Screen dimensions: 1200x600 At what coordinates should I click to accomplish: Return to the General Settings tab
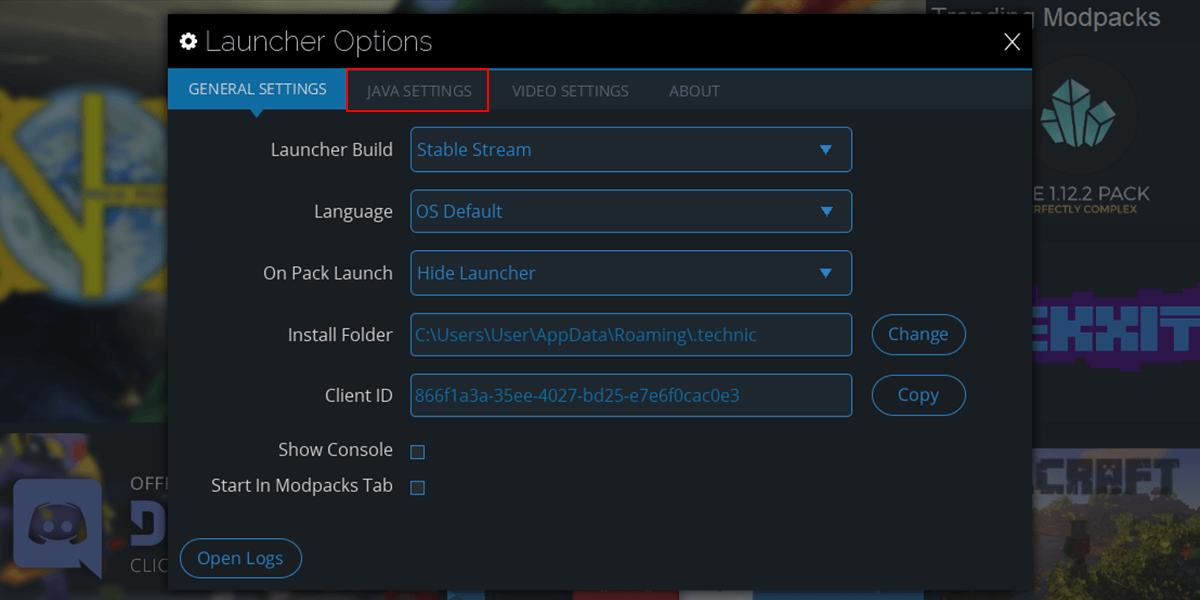pos(256,89)
